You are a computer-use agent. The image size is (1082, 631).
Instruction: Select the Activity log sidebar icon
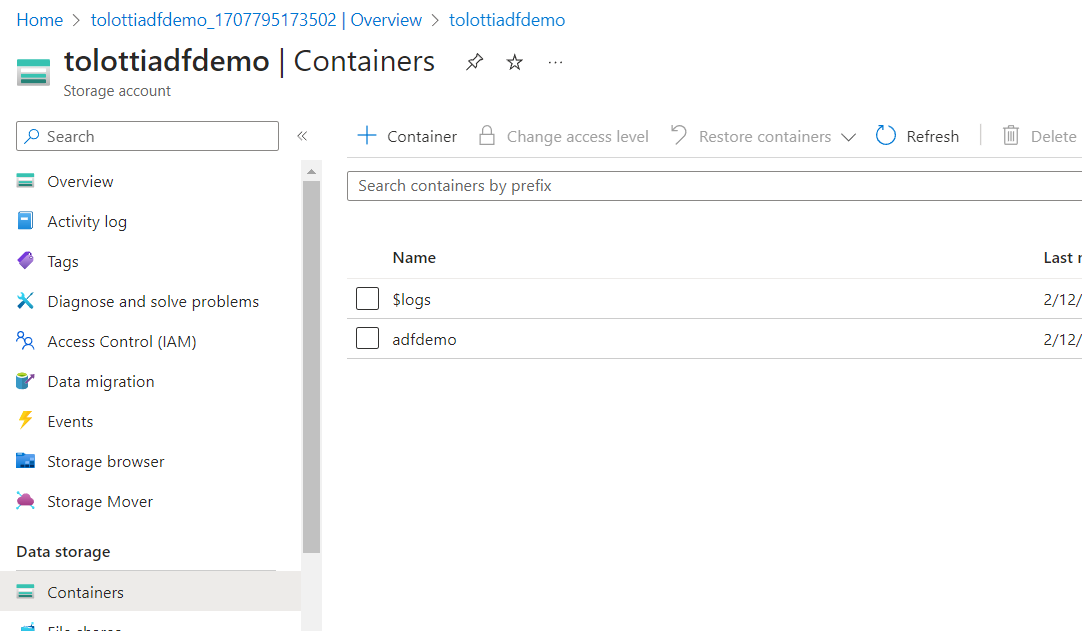tap(27, 221)
